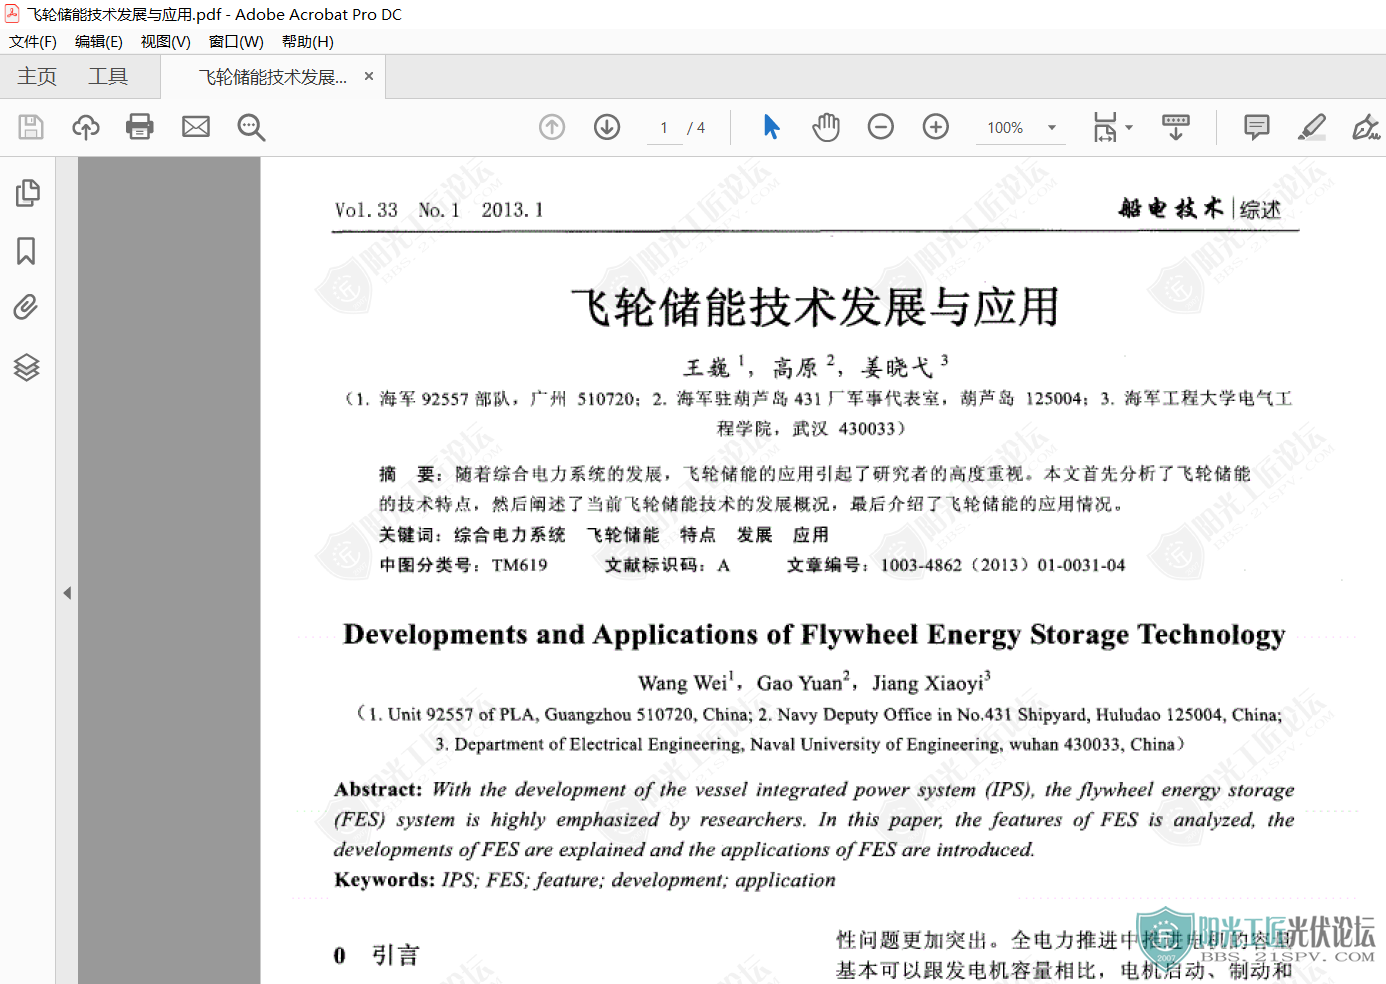Activate the hand pan tool

[826, 127]
